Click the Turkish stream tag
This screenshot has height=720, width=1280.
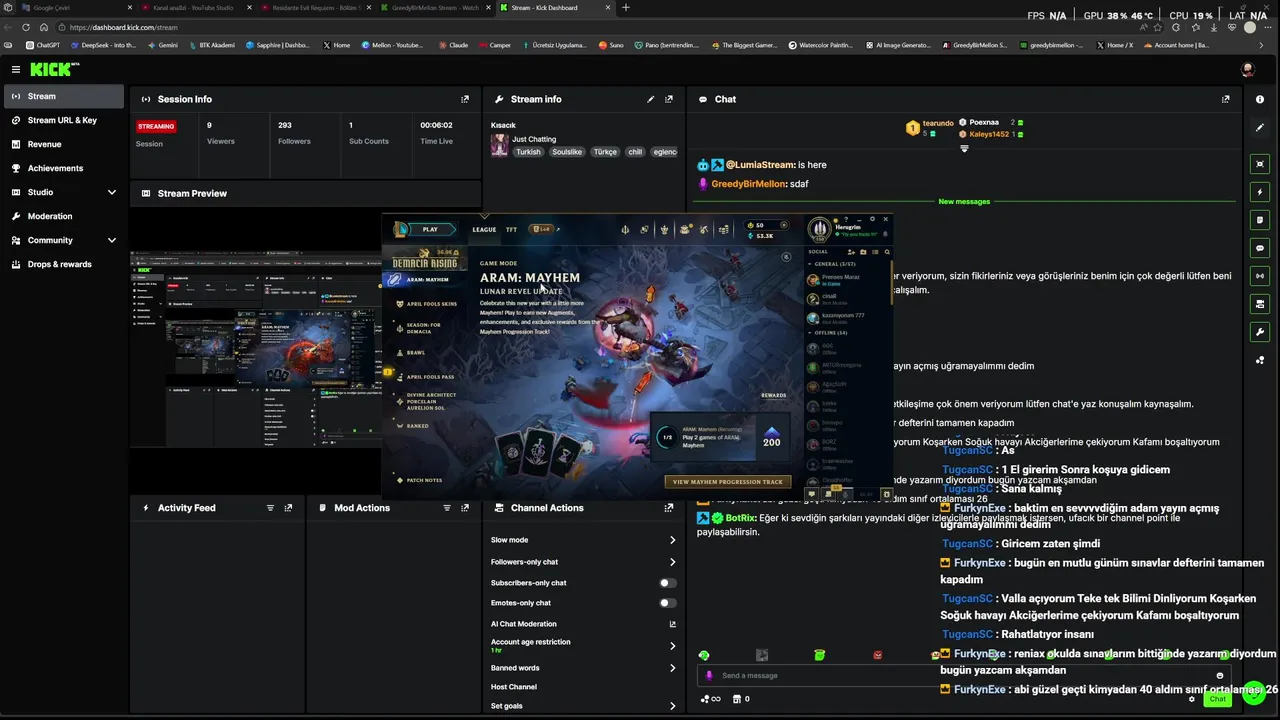coord(528,152)
